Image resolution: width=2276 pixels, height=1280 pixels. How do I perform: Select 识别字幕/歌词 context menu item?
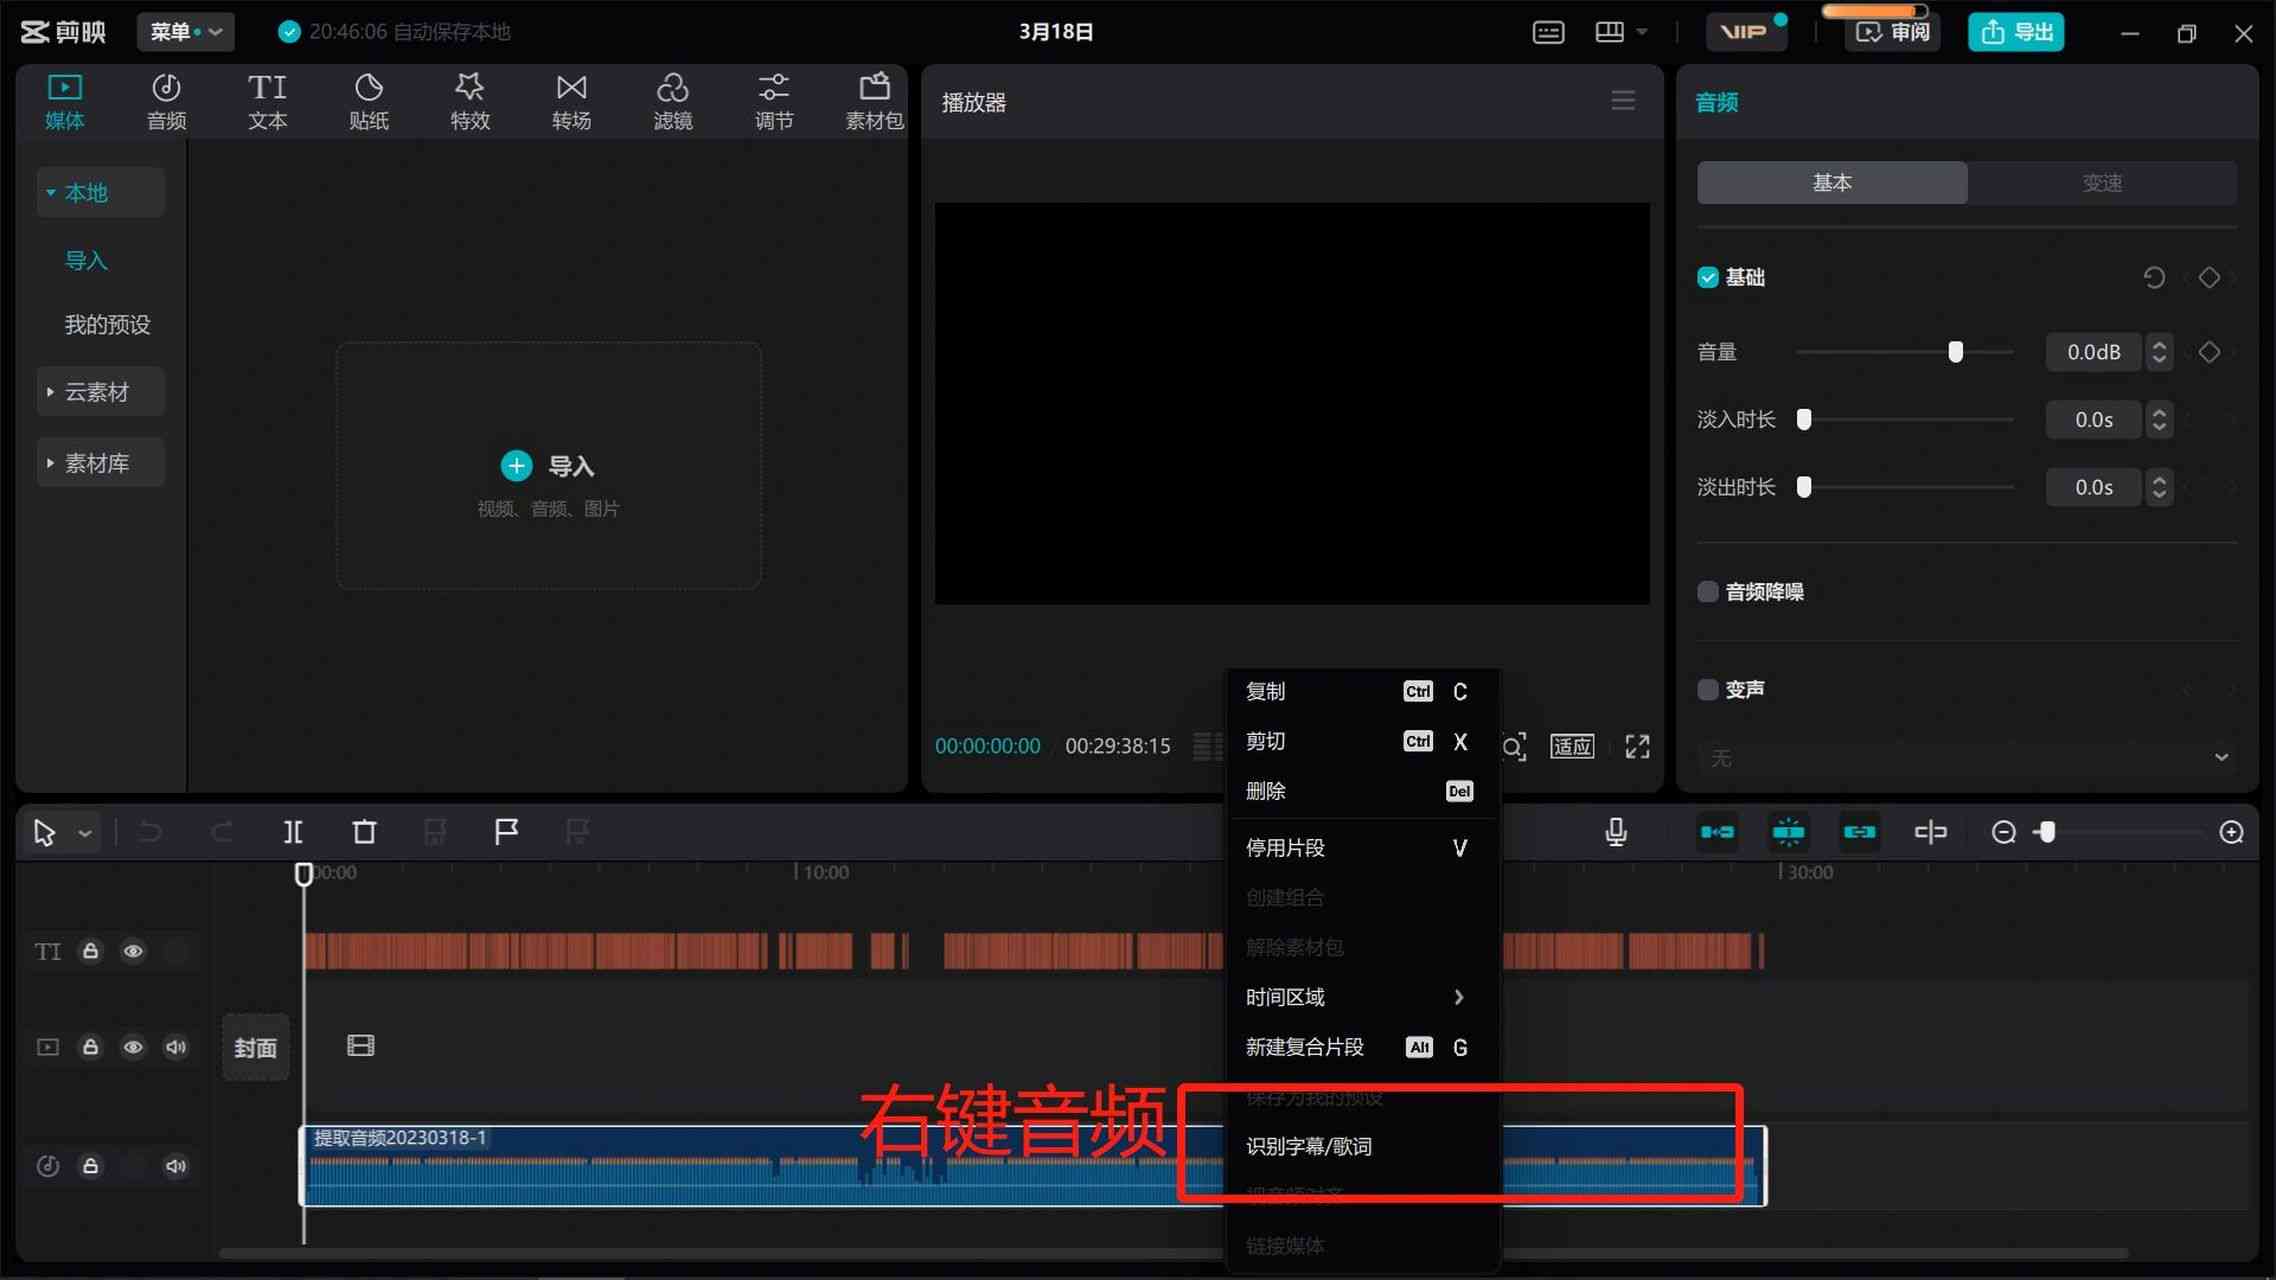pyautogui.click(x=1310, y=1146)
